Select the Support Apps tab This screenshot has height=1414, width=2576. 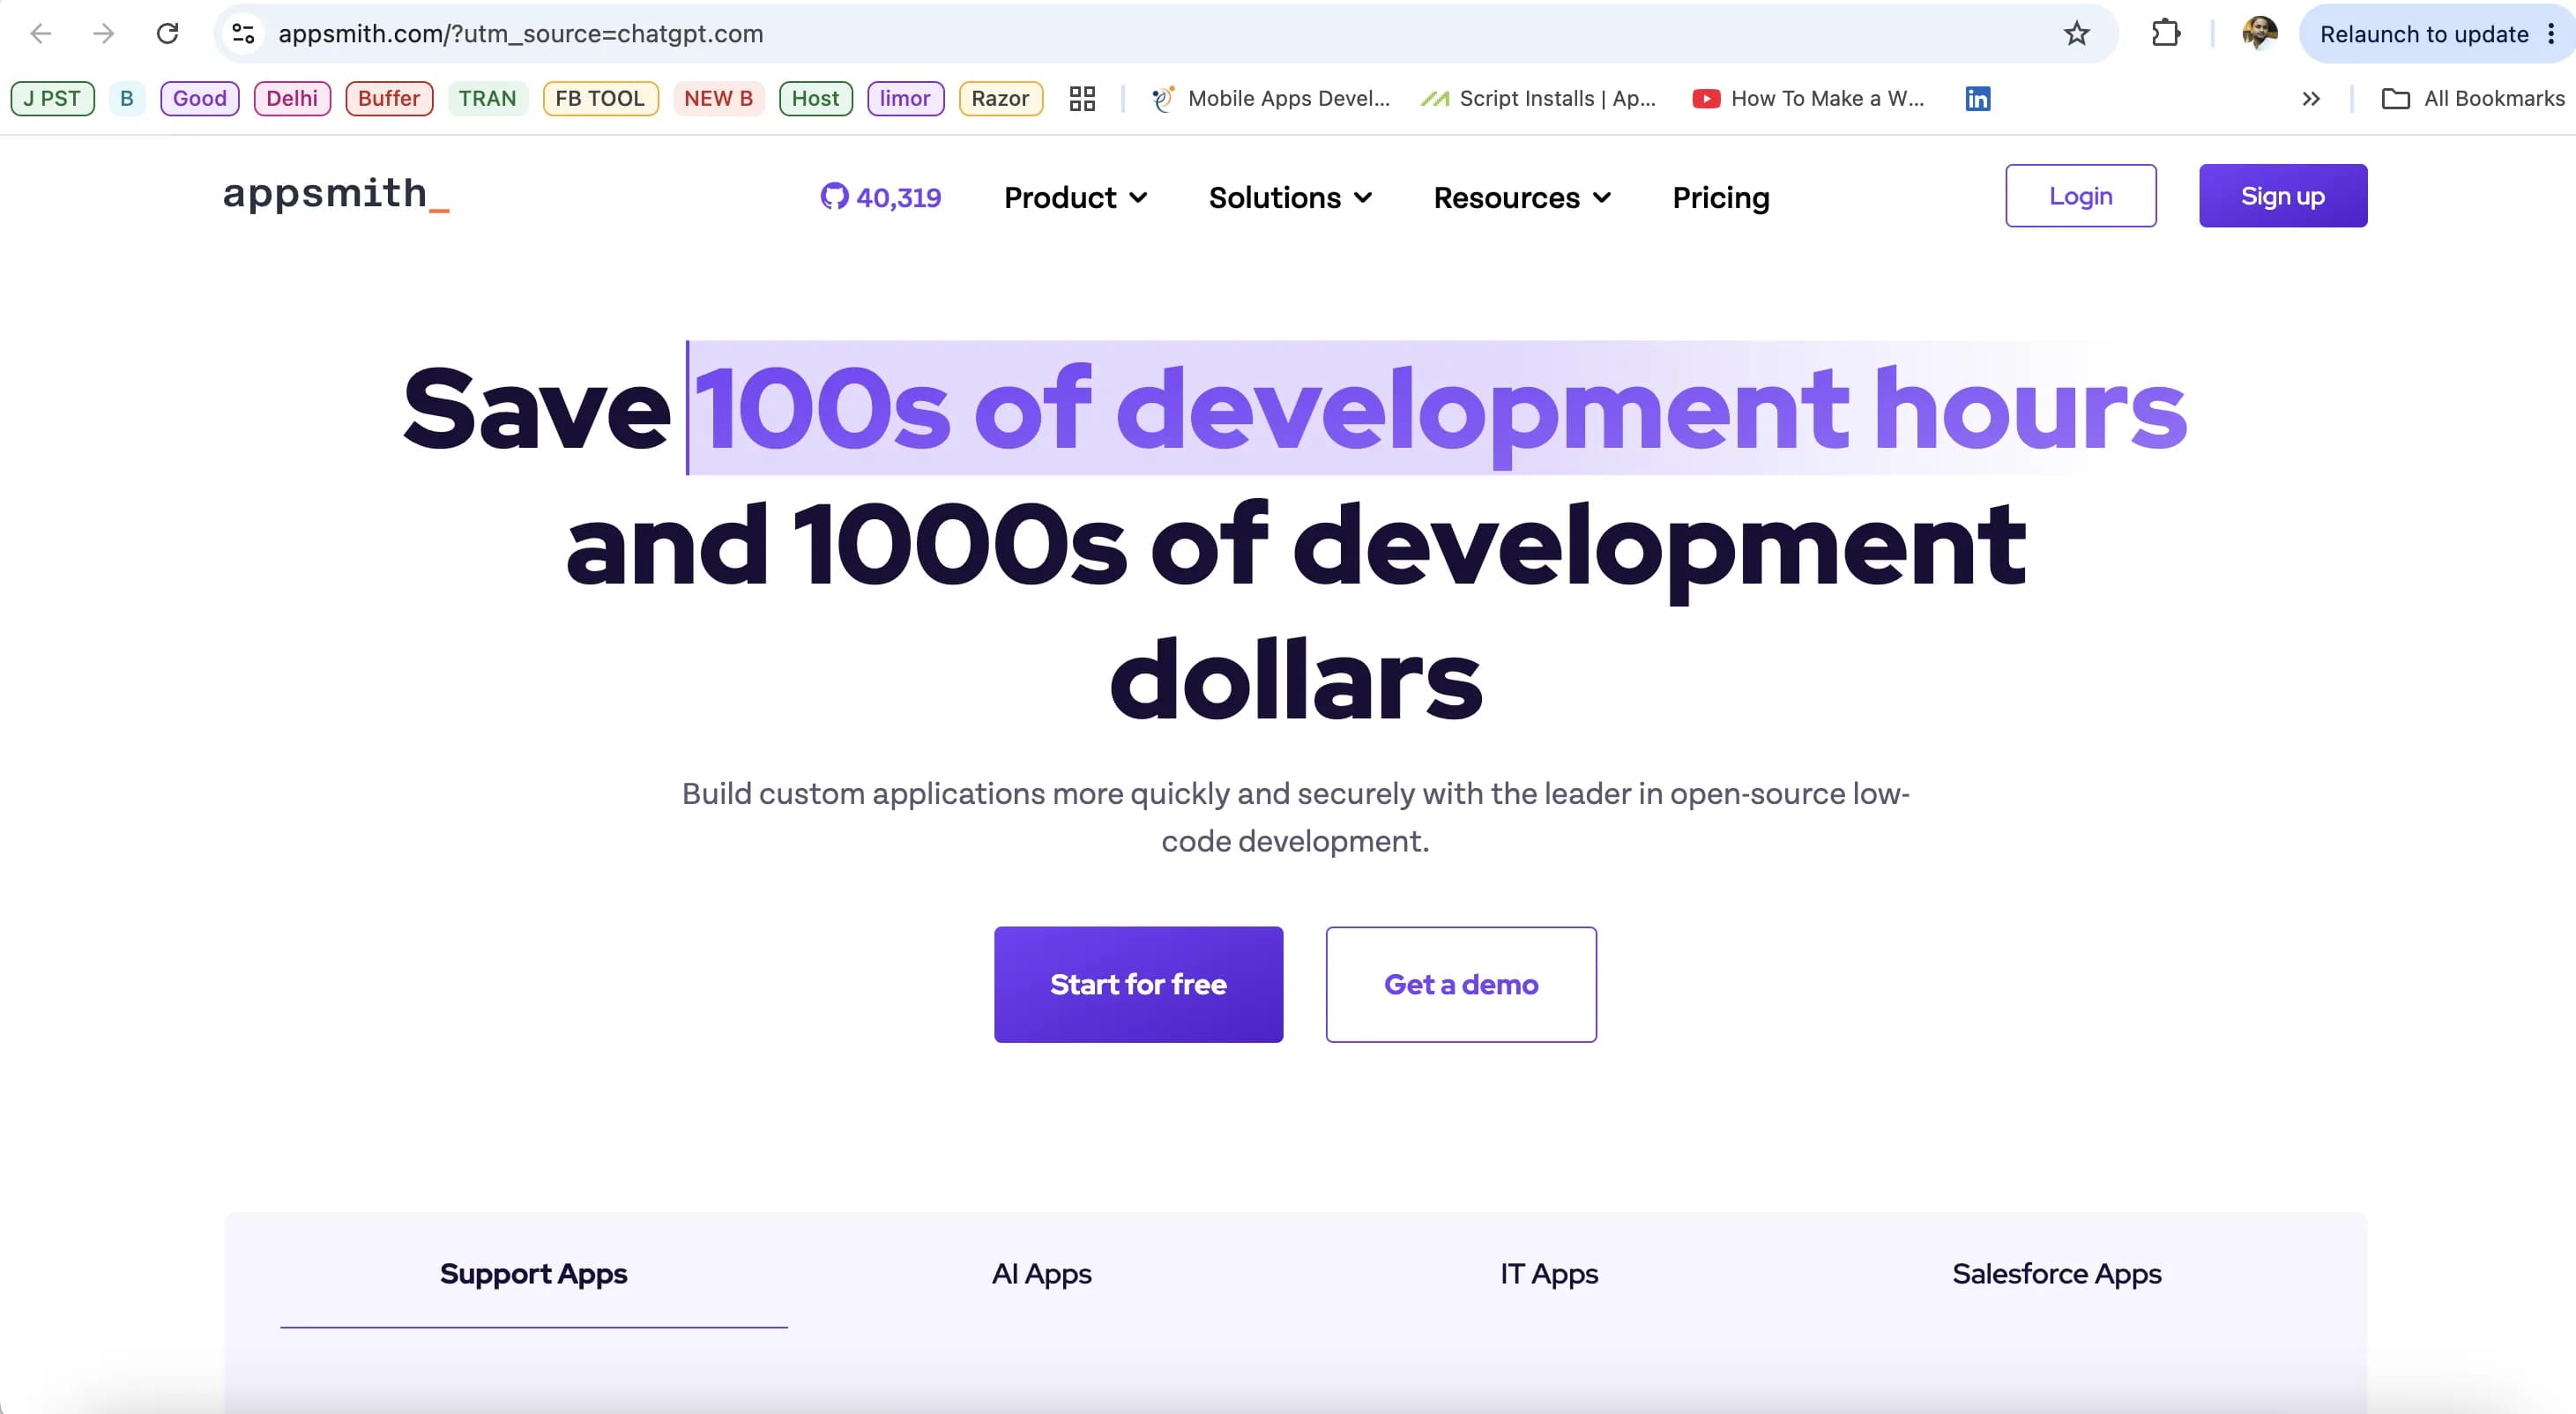534,1273
